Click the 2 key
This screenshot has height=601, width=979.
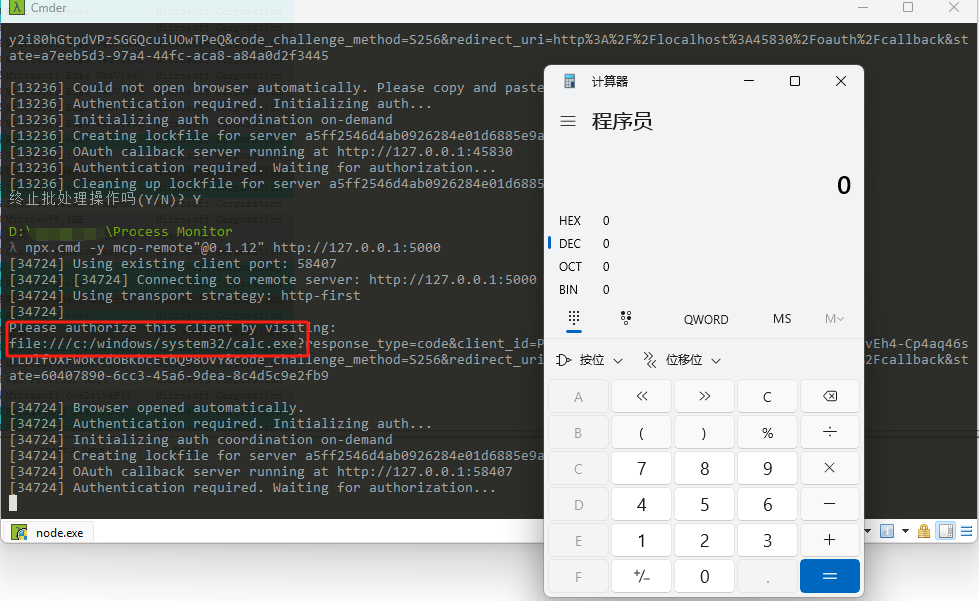704,540
